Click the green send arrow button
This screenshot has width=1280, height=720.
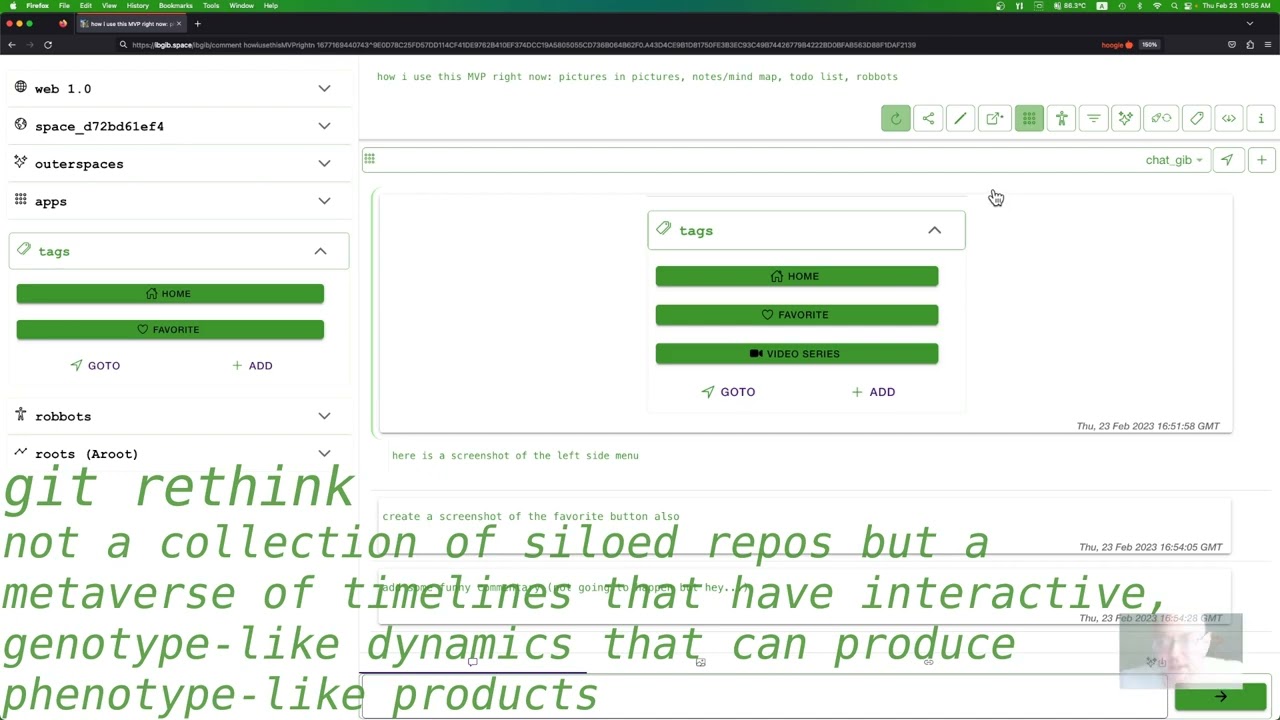(1220, 697)
